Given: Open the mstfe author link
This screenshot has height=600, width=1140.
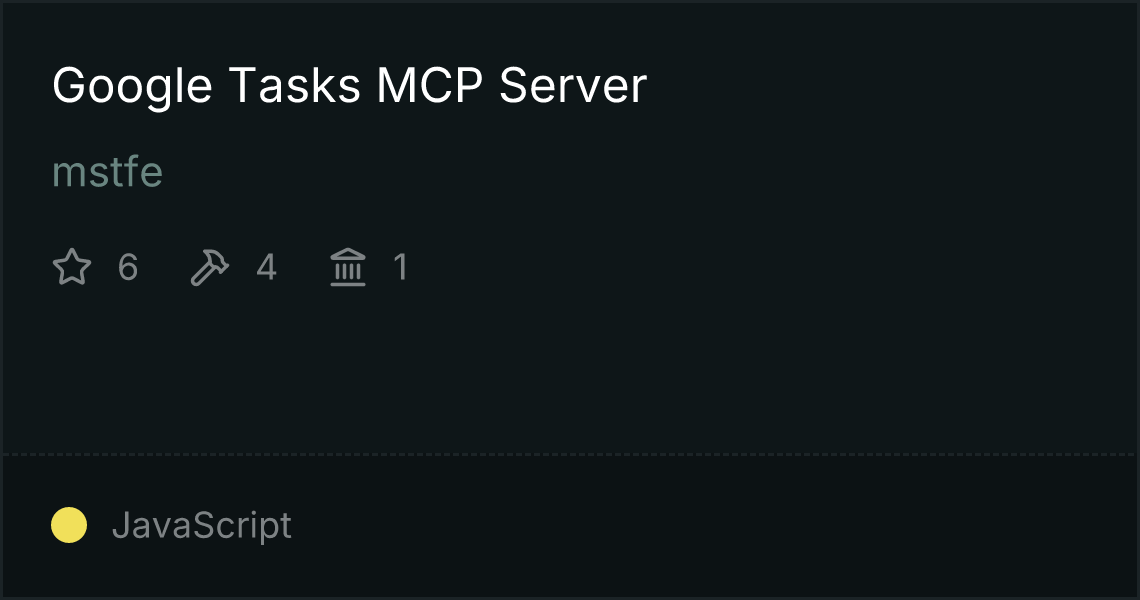Looking at the screenshot, I should (108, 172).
